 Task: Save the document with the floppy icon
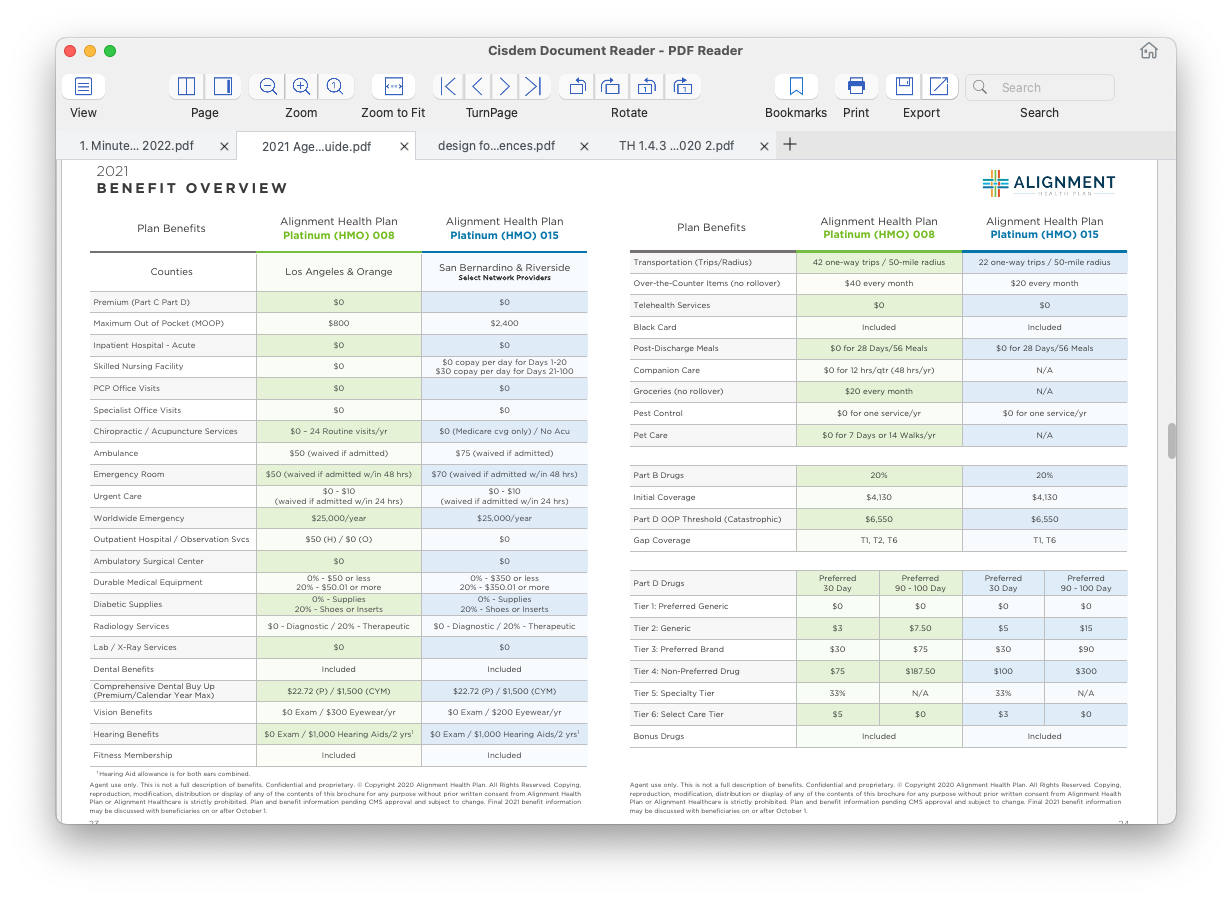tap(904, 86)
